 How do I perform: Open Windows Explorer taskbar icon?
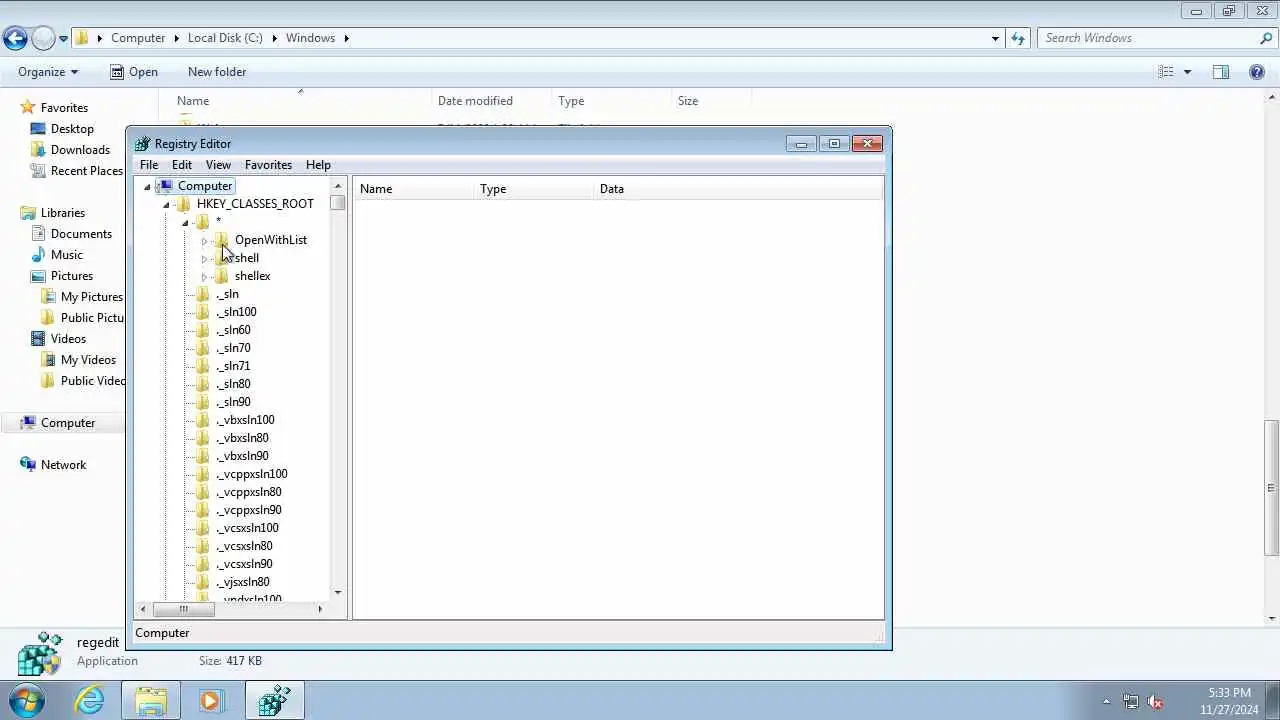tap(151, 700)
